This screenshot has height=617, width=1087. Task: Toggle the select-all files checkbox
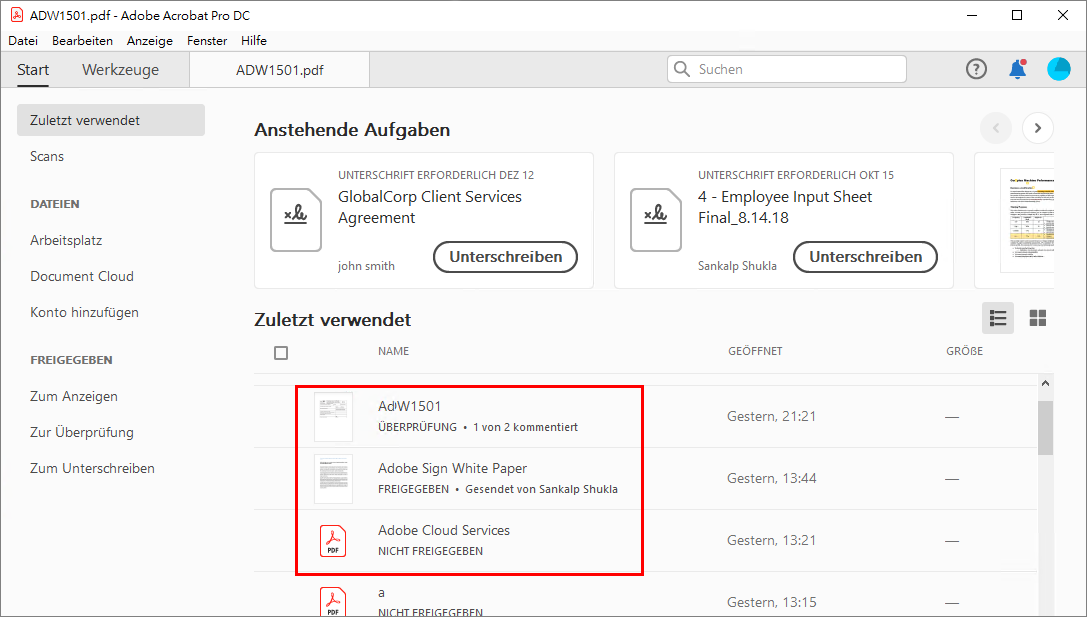pyautogui.click(x=281, y=352)
